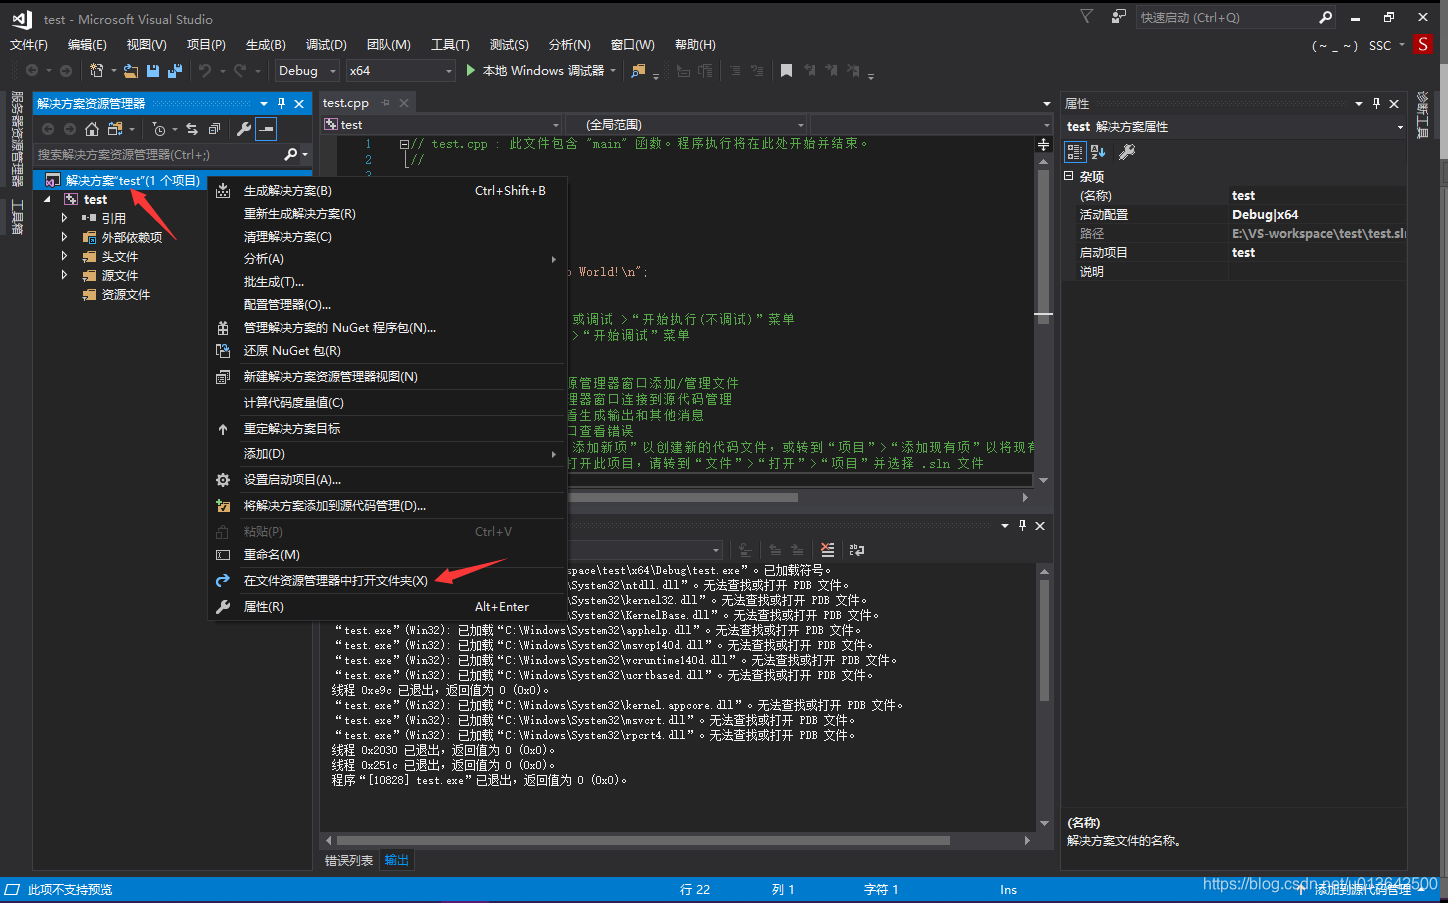Select 重命名(M) in context menu

click(x=388, y=555)
